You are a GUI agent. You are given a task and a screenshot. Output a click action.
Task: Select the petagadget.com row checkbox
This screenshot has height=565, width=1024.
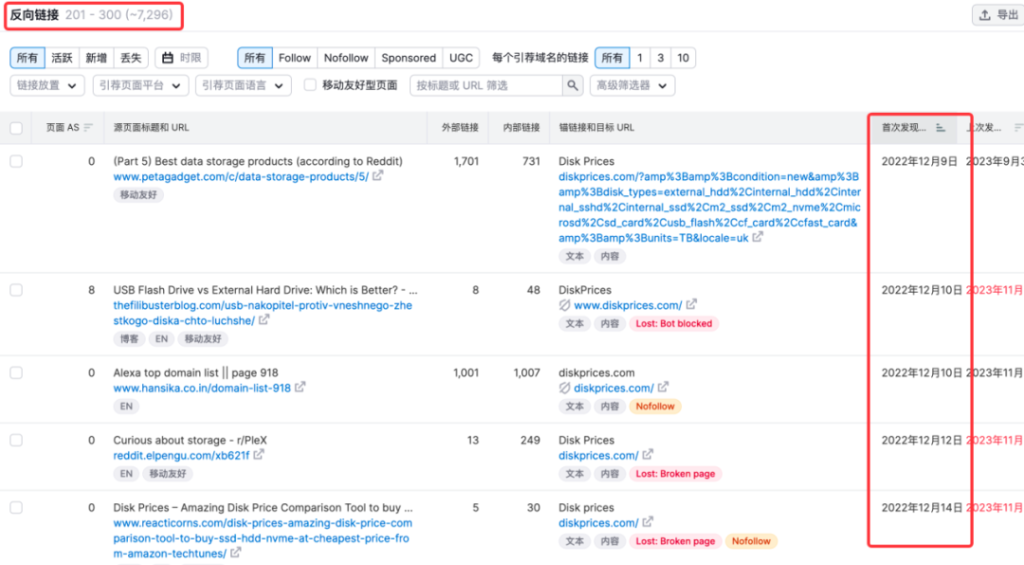tap(16, 161)
